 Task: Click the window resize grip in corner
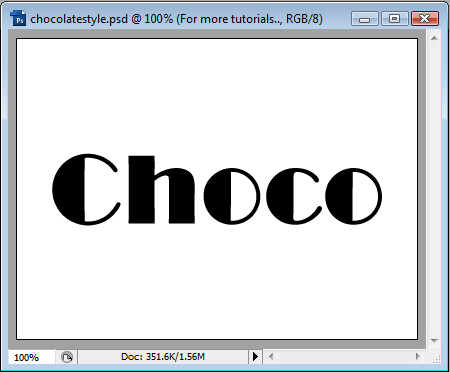(436, 359)
